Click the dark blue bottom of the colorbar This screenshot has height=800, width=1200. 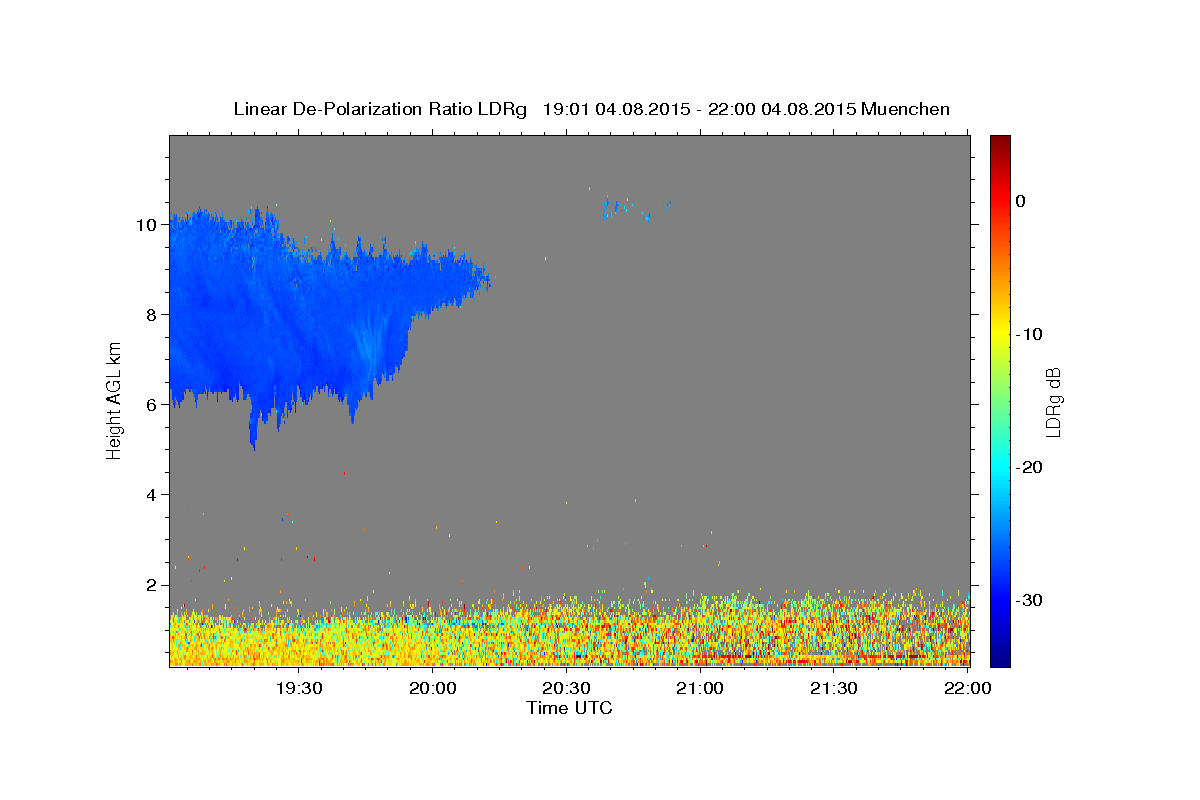pyautogui.click(x=1000, y=658)
